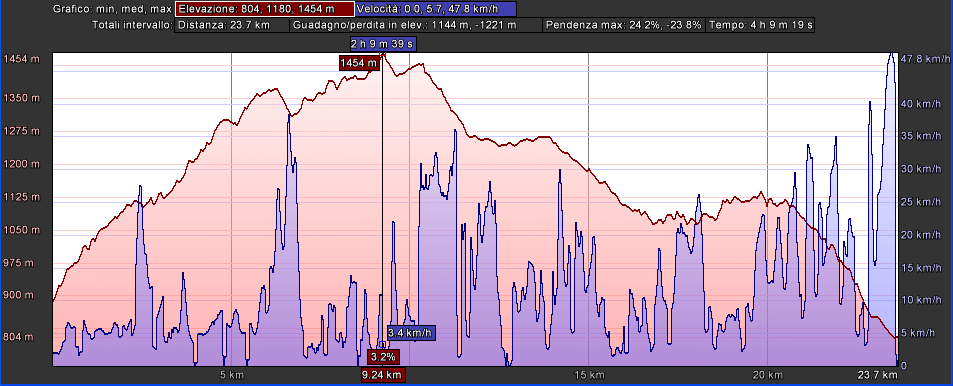The height and width of the screenshot is (386, 953).
Task: Click the 'Totali intervallo:' label
Action: [x=131, y=26]
